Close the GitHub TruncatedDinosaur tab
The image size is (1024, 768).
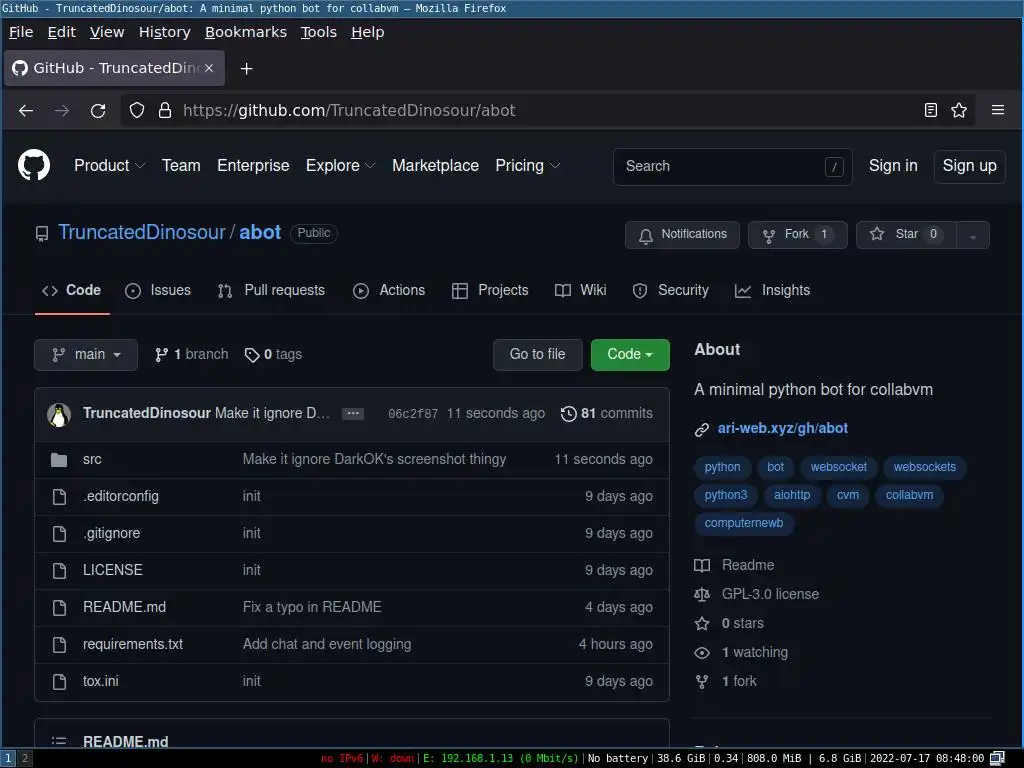pos(209,68)
